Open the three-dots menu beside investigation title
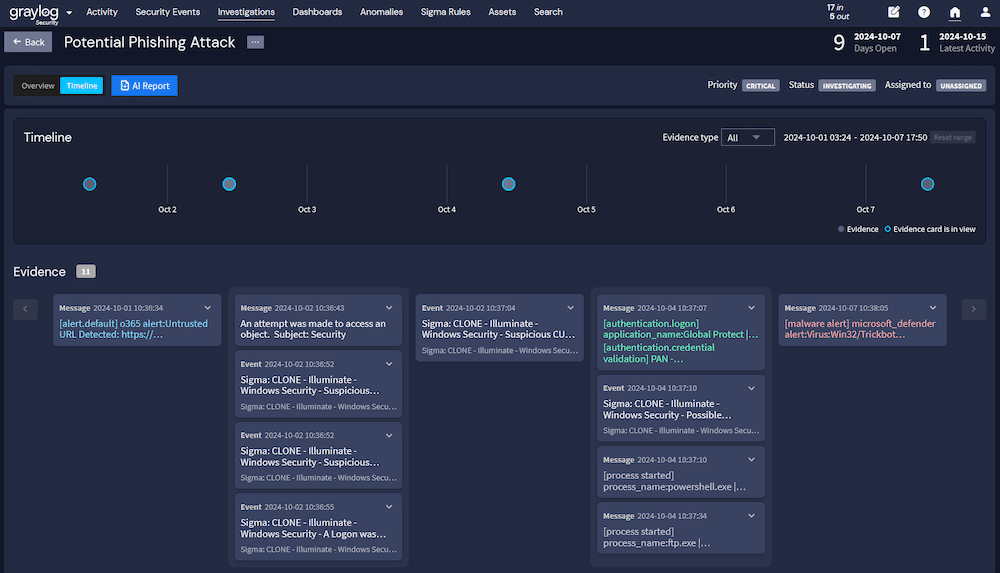This screenshot has width=1000, height=573. [x=255, y=42]
